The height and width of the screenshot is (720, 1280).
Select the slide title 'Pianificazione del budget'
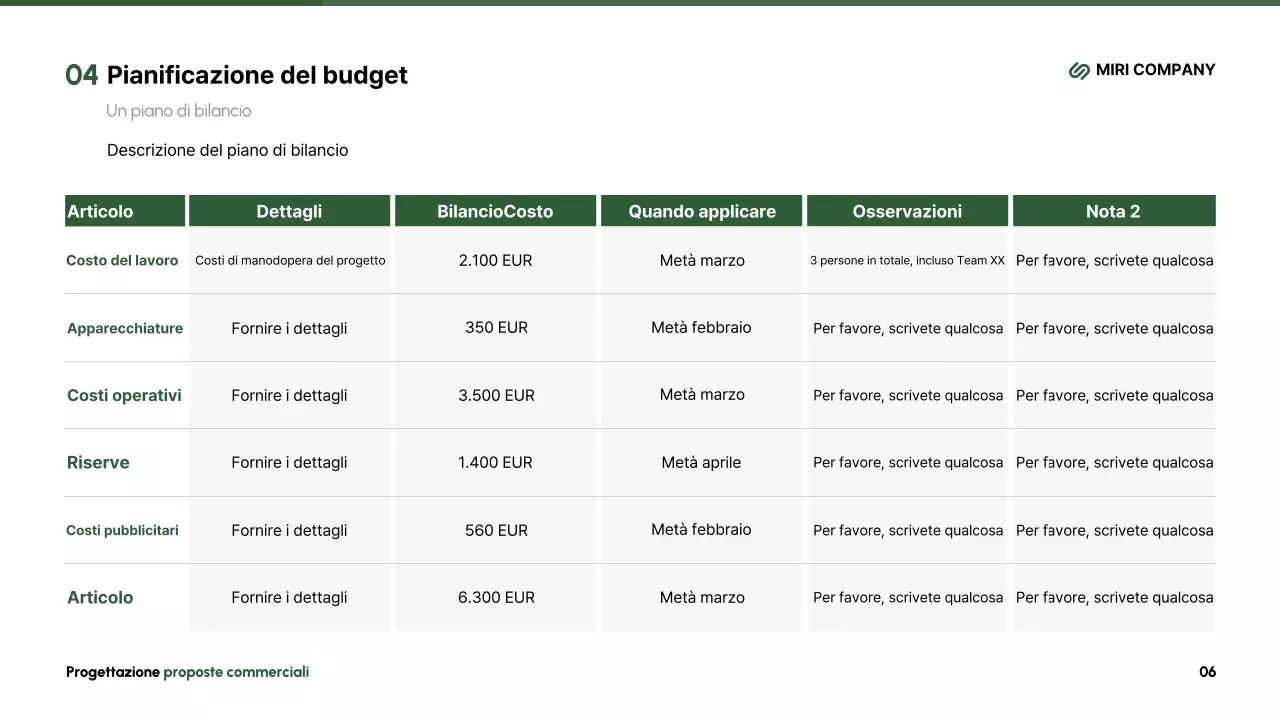[x=257, y=75]
